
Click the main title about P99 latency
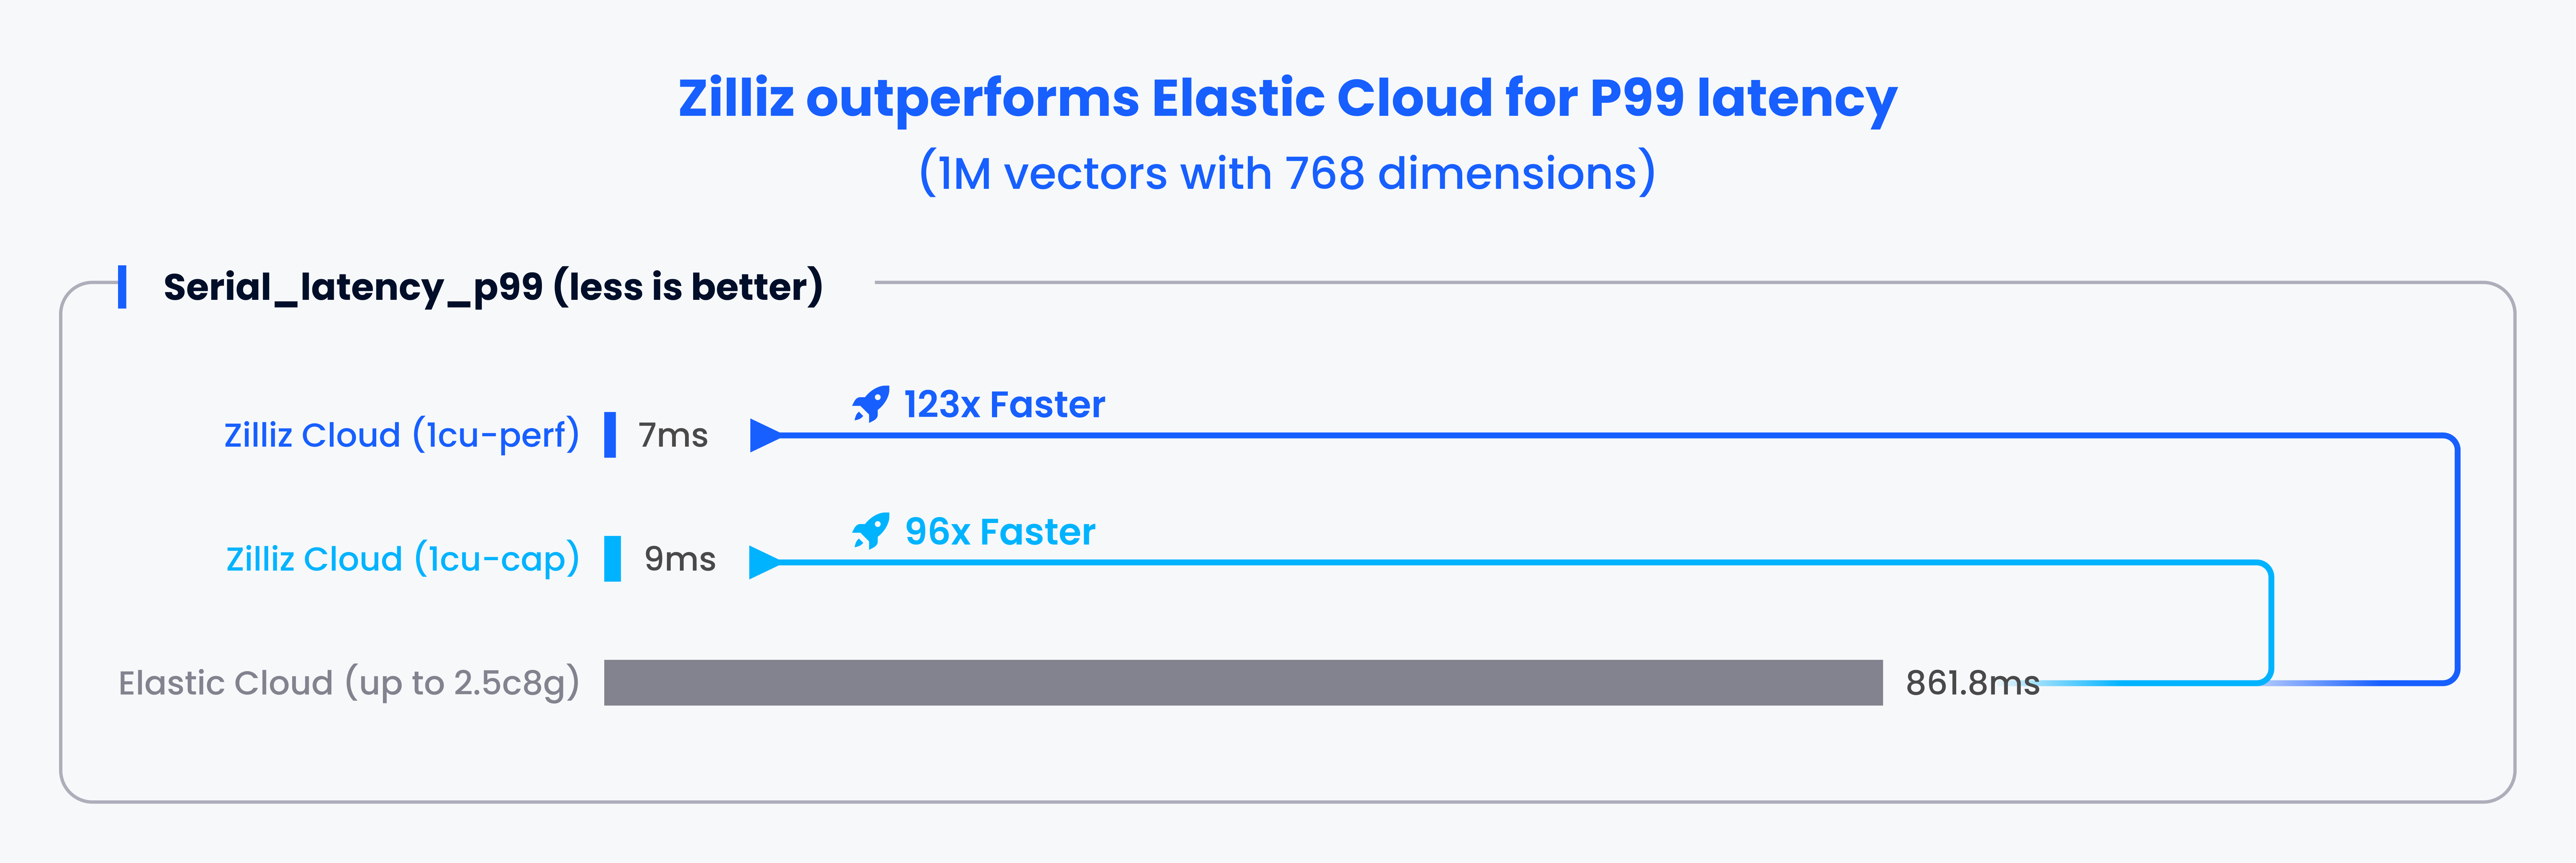1287,98
